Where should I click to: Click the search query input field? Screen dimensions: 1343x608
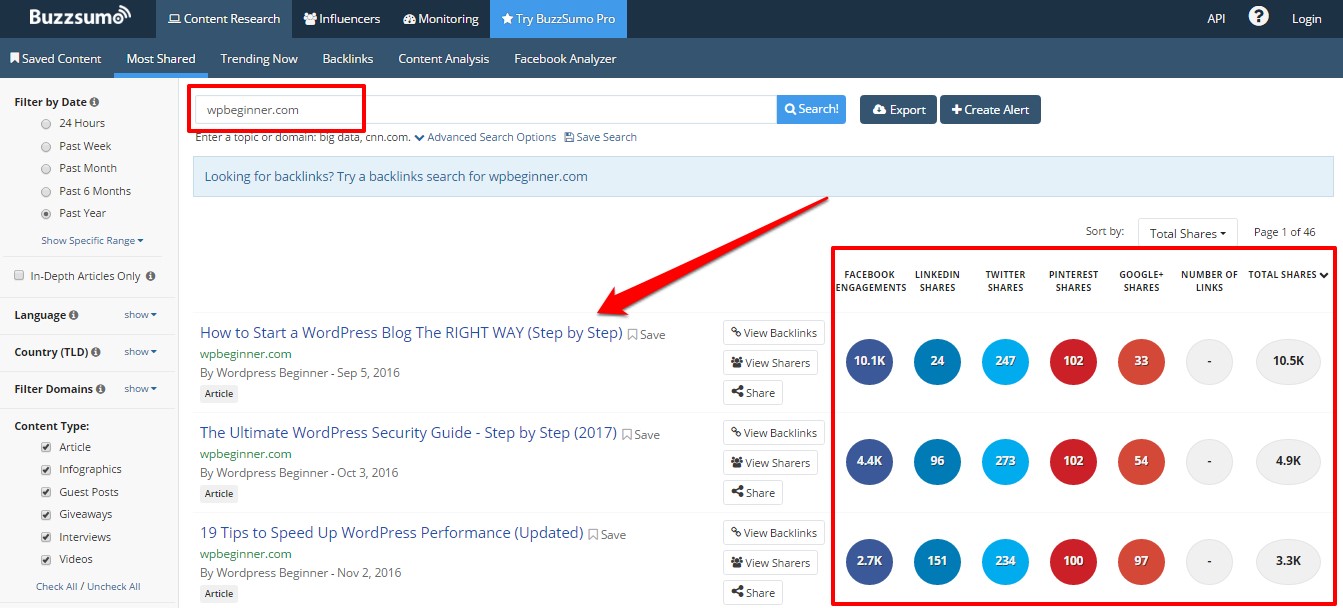485,110
